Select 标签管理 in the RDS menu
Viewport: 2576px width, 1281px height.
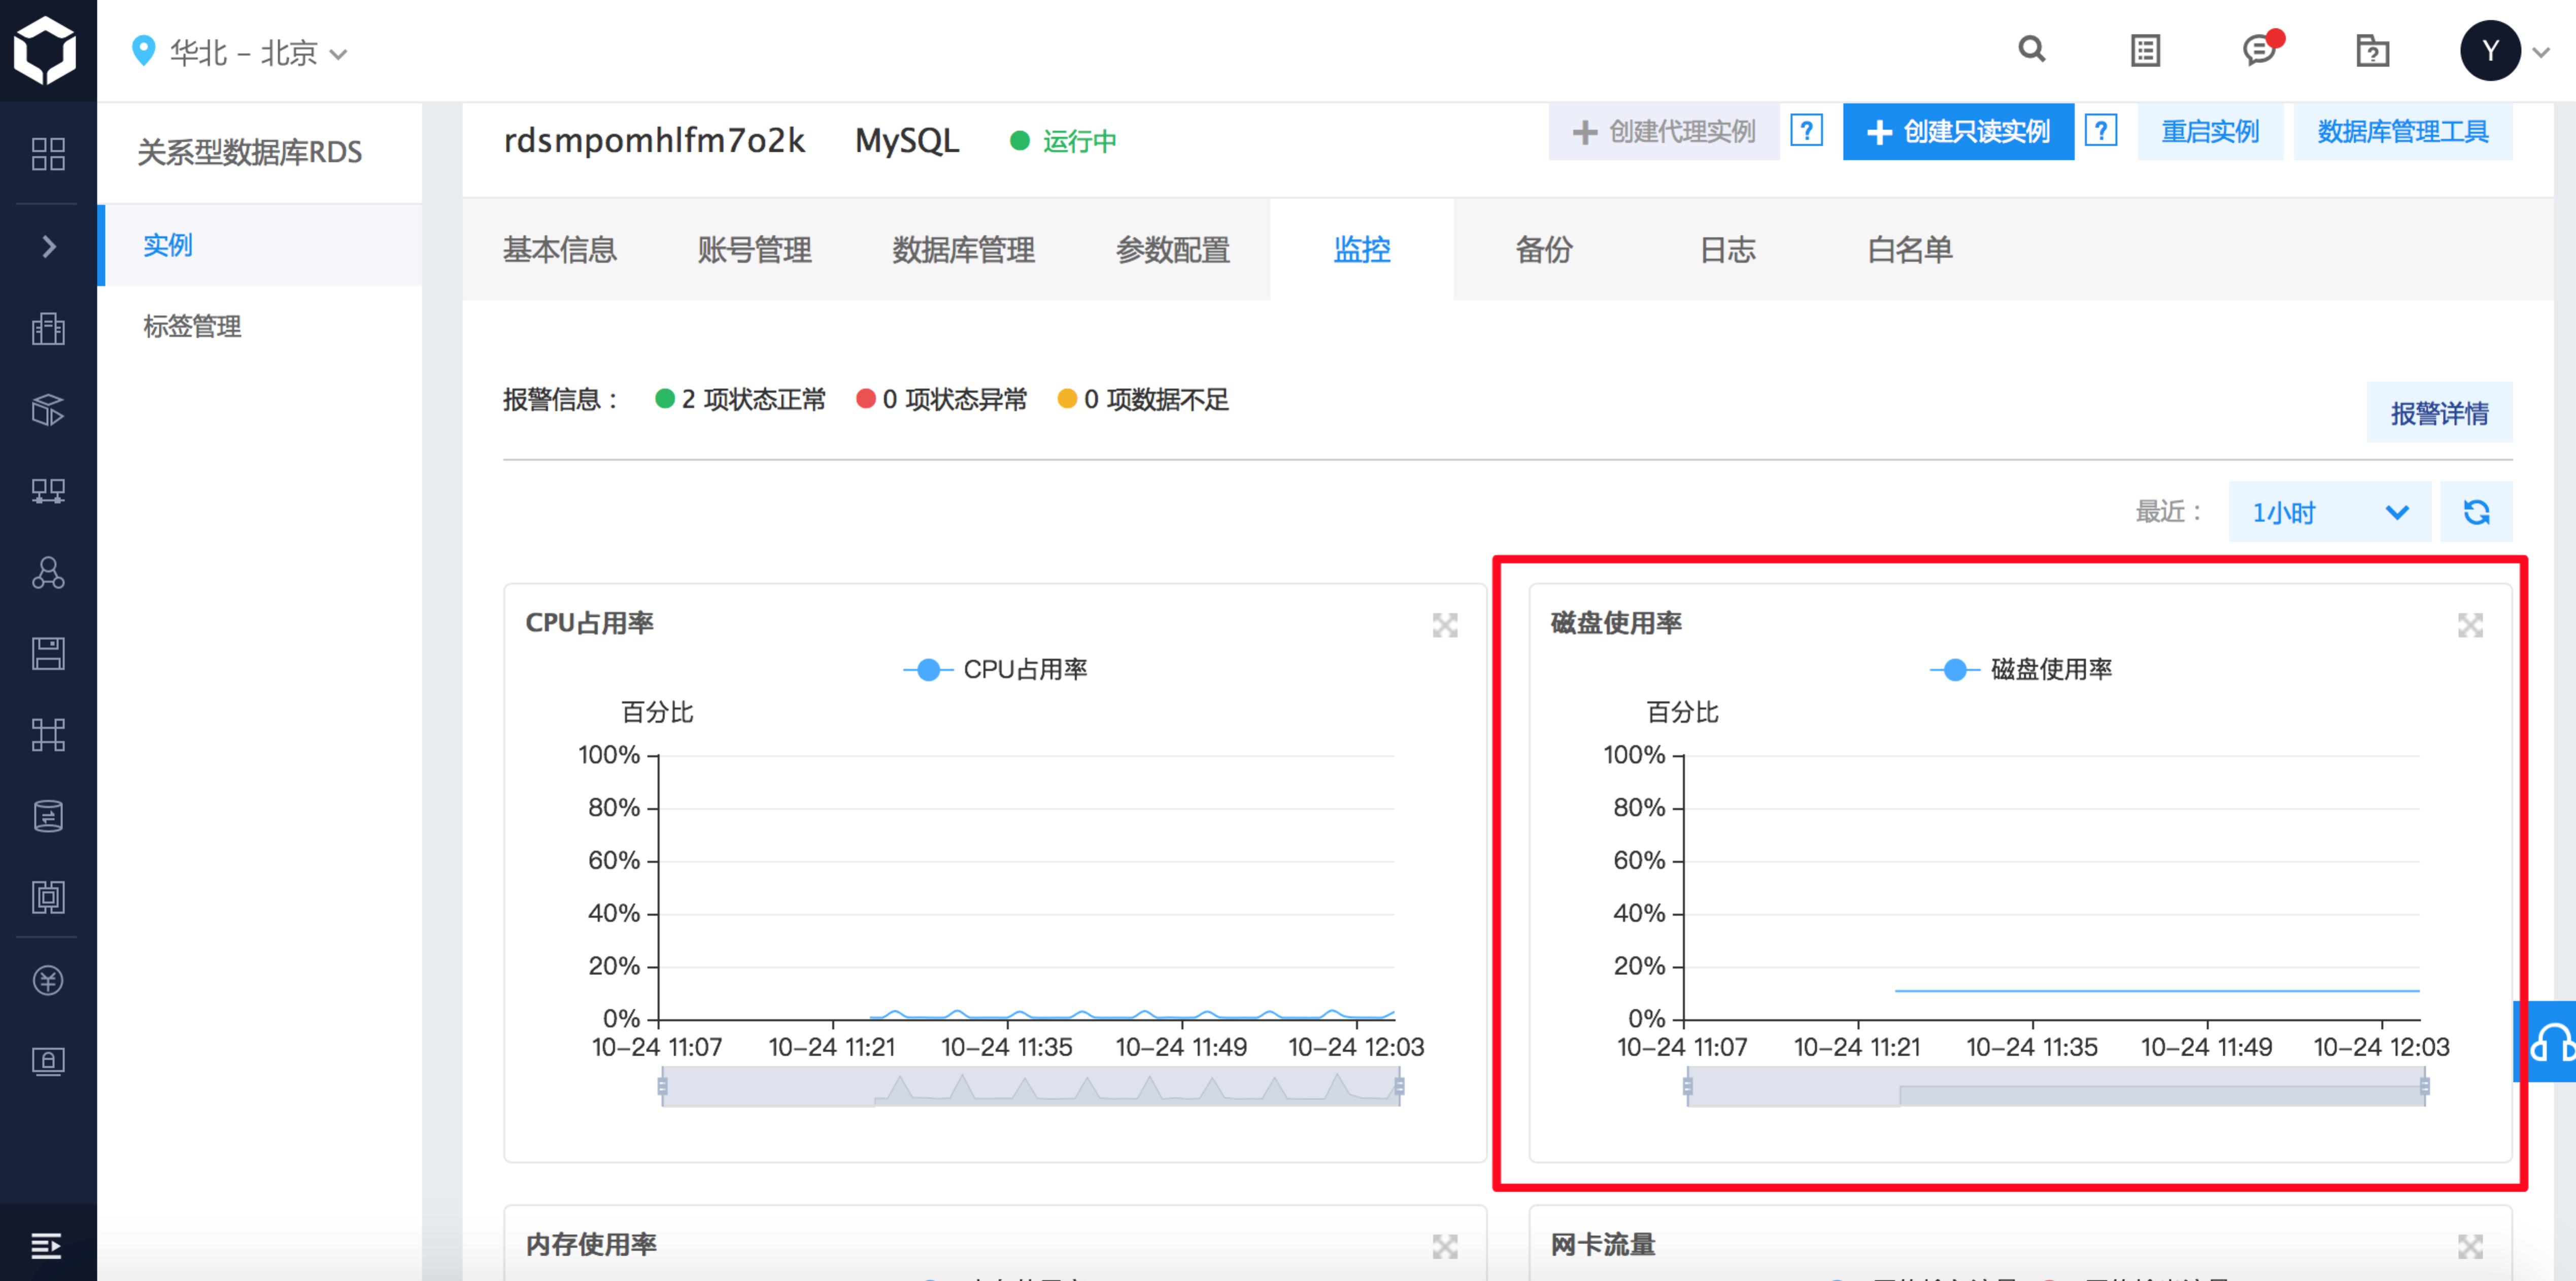point(192,326)
